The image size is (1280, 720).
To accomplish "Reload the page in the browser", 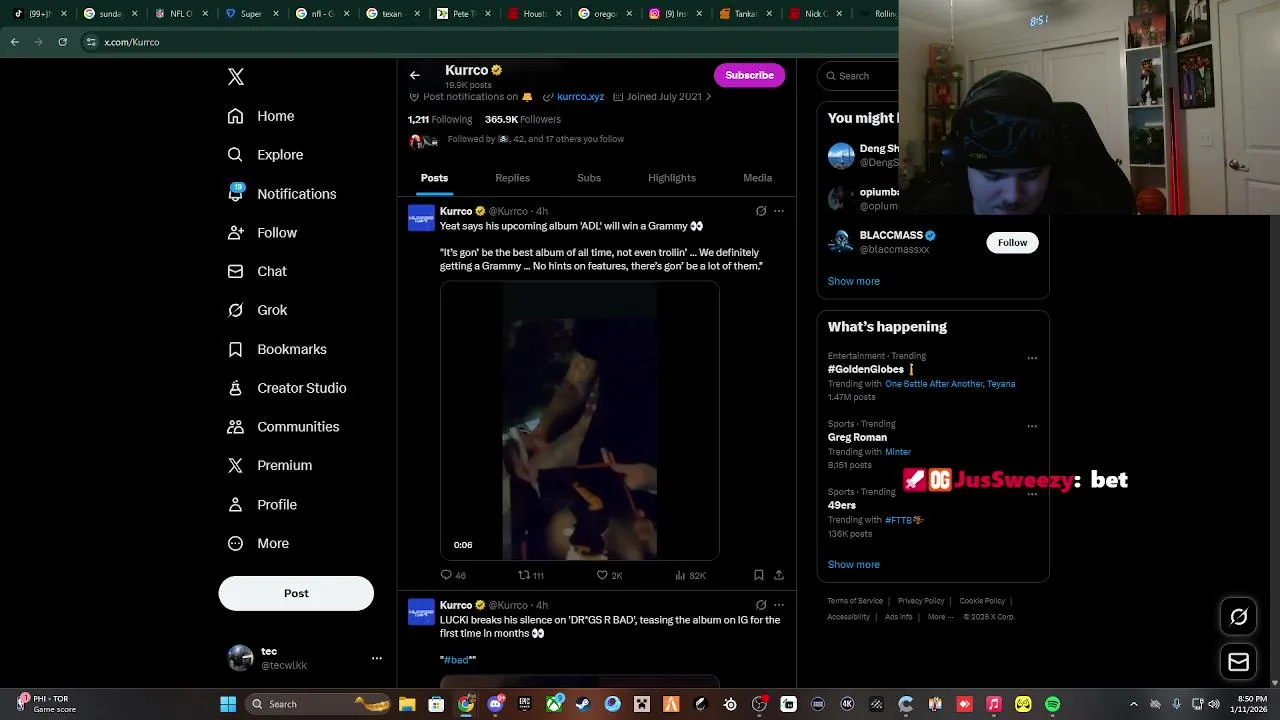I will click(x=62, y=42).
